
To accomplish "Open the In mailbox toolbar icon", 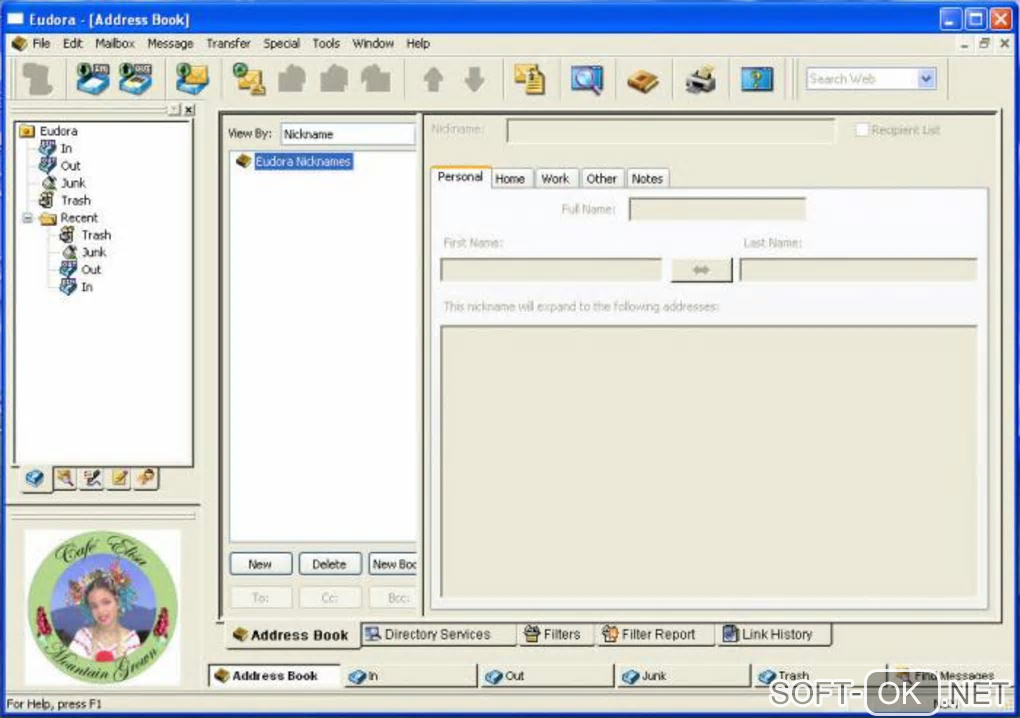I will 92,79.
